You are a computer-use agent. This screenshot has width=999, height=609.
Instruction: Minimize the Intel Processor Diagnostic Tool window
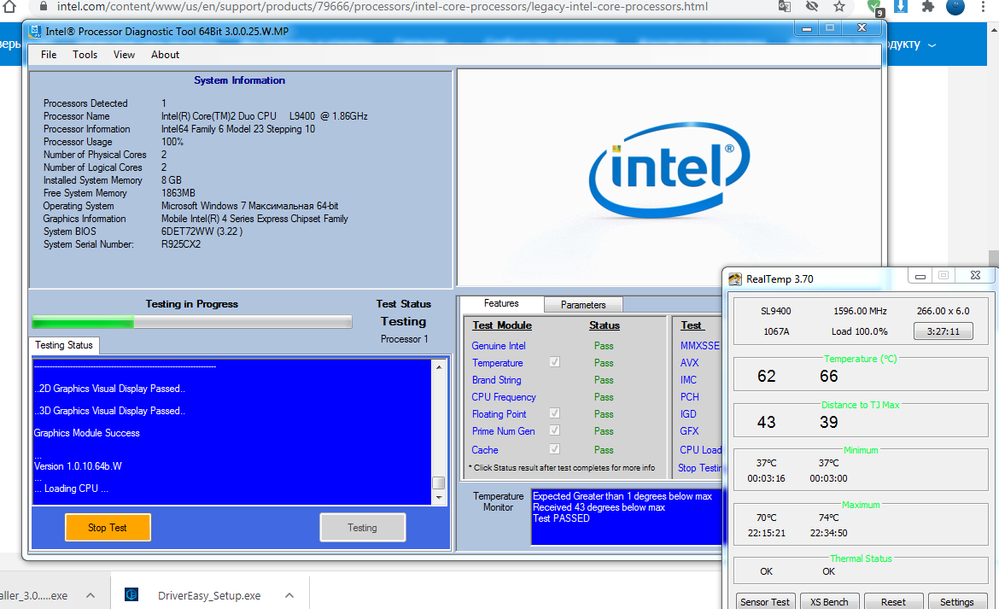(807, 29)
